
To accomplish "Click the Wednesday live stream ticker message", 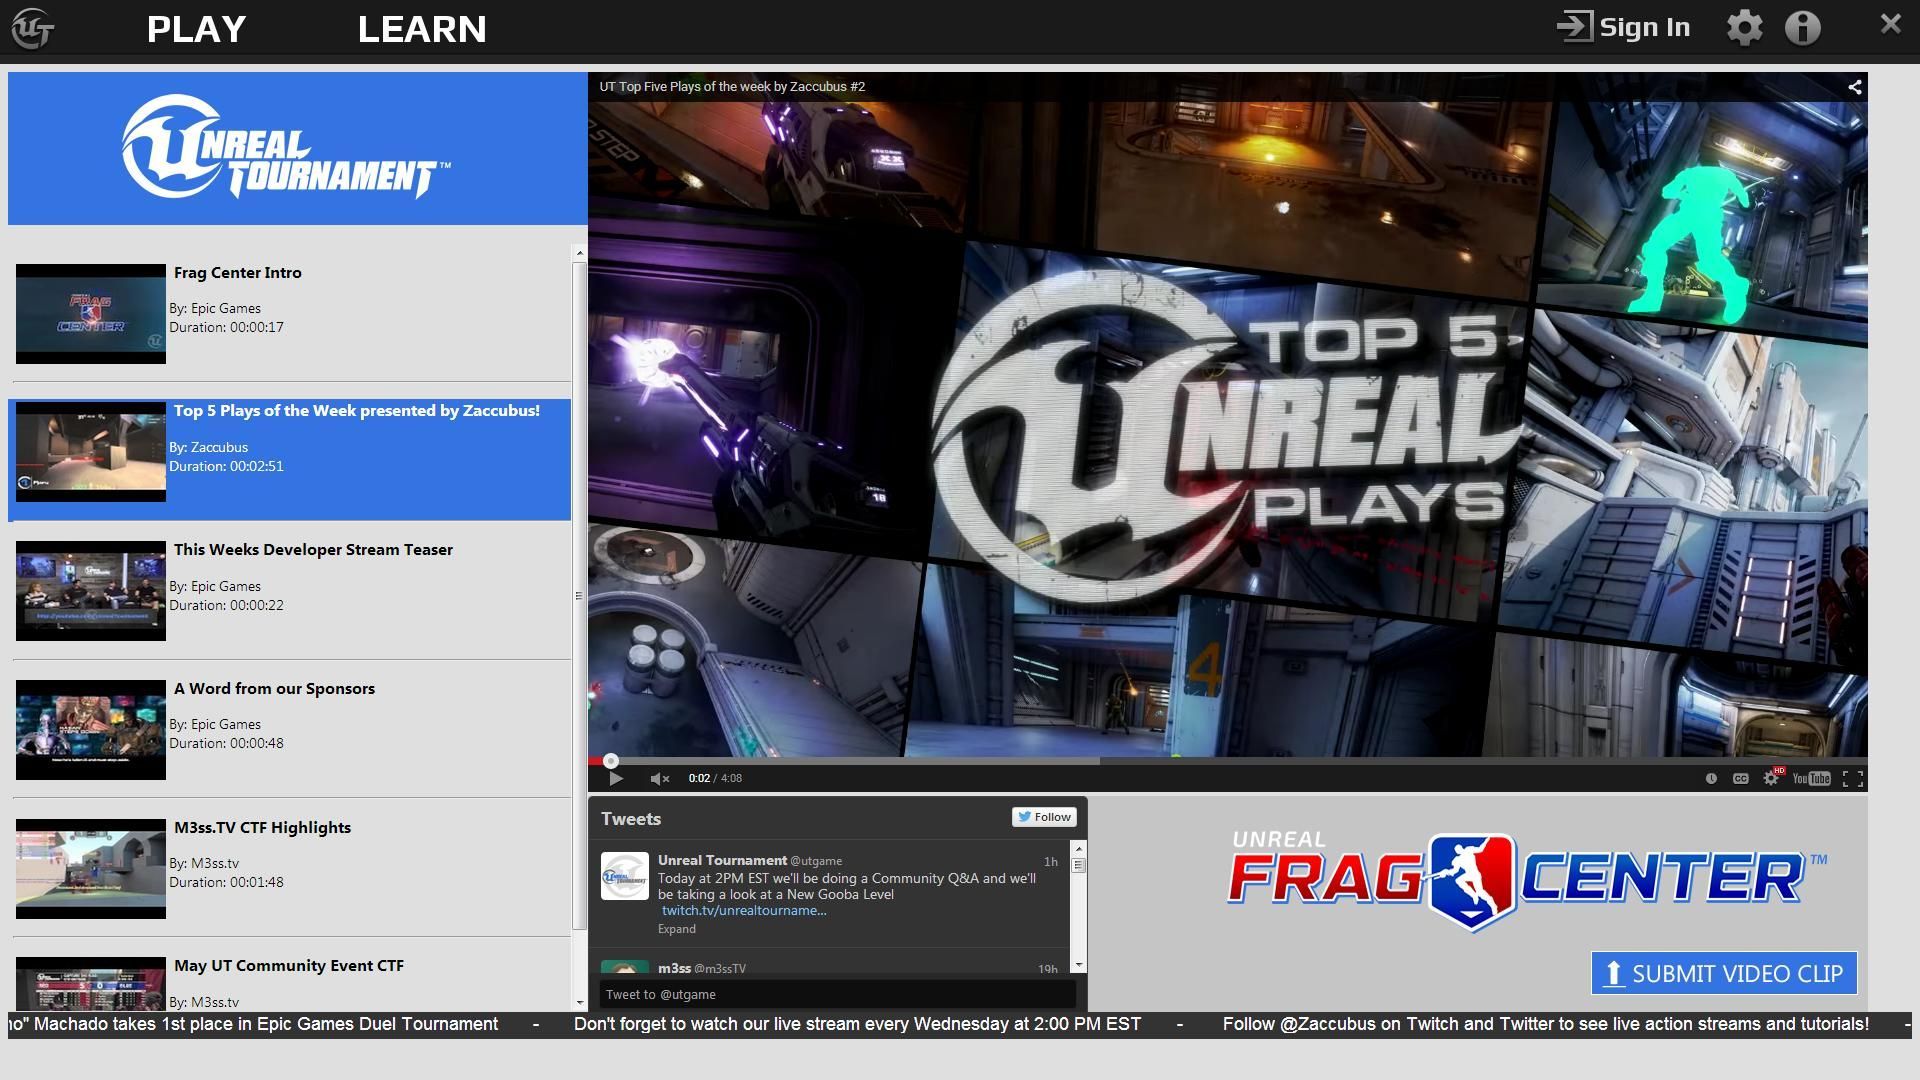I will coord(857,1024).
